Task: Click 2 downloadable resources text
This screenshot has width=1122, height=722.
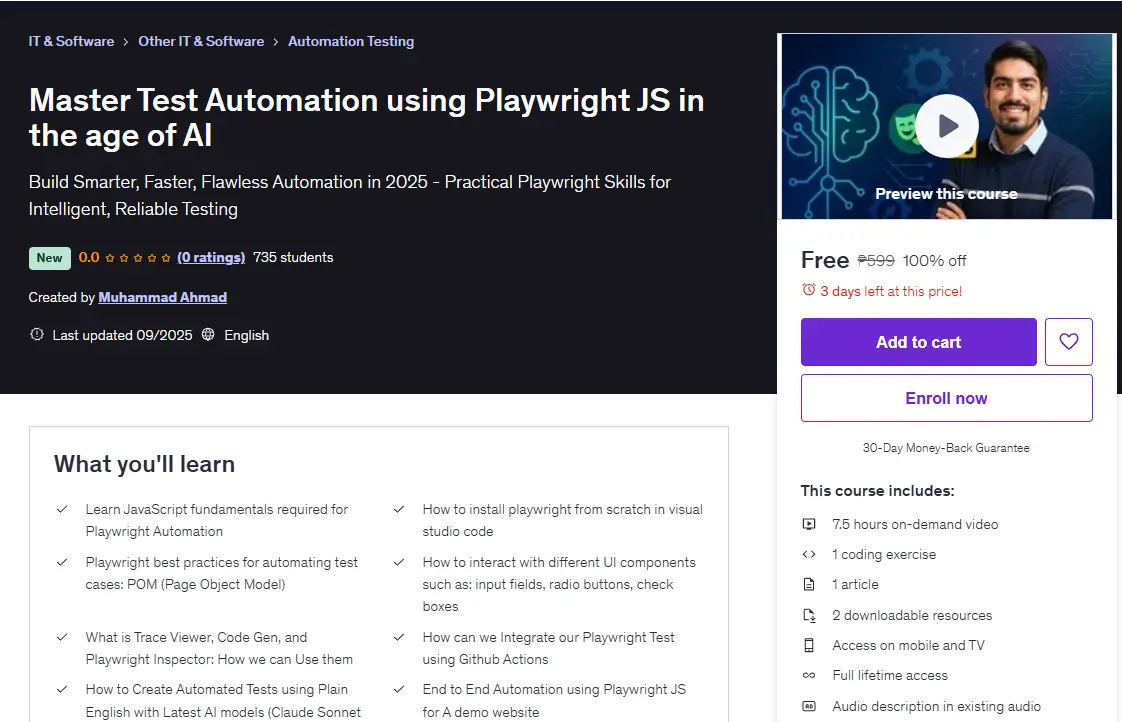Action: click(x=912, y=615)
